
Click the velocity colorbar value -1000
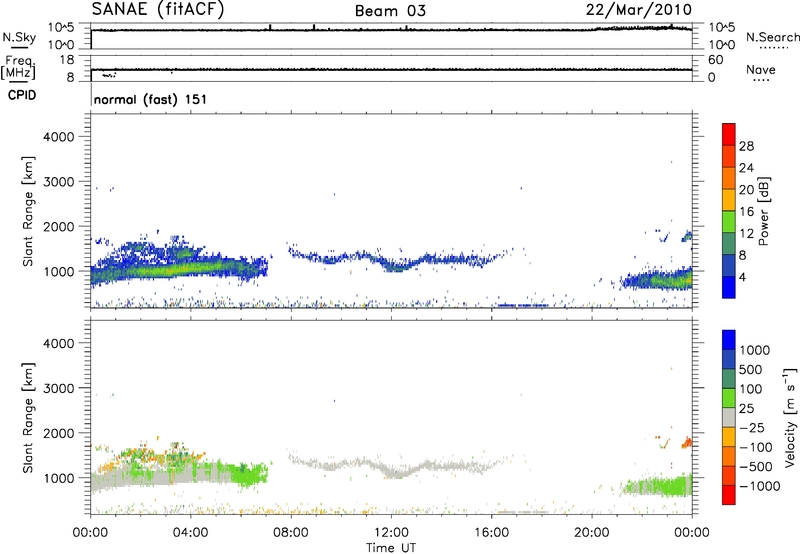759,486
